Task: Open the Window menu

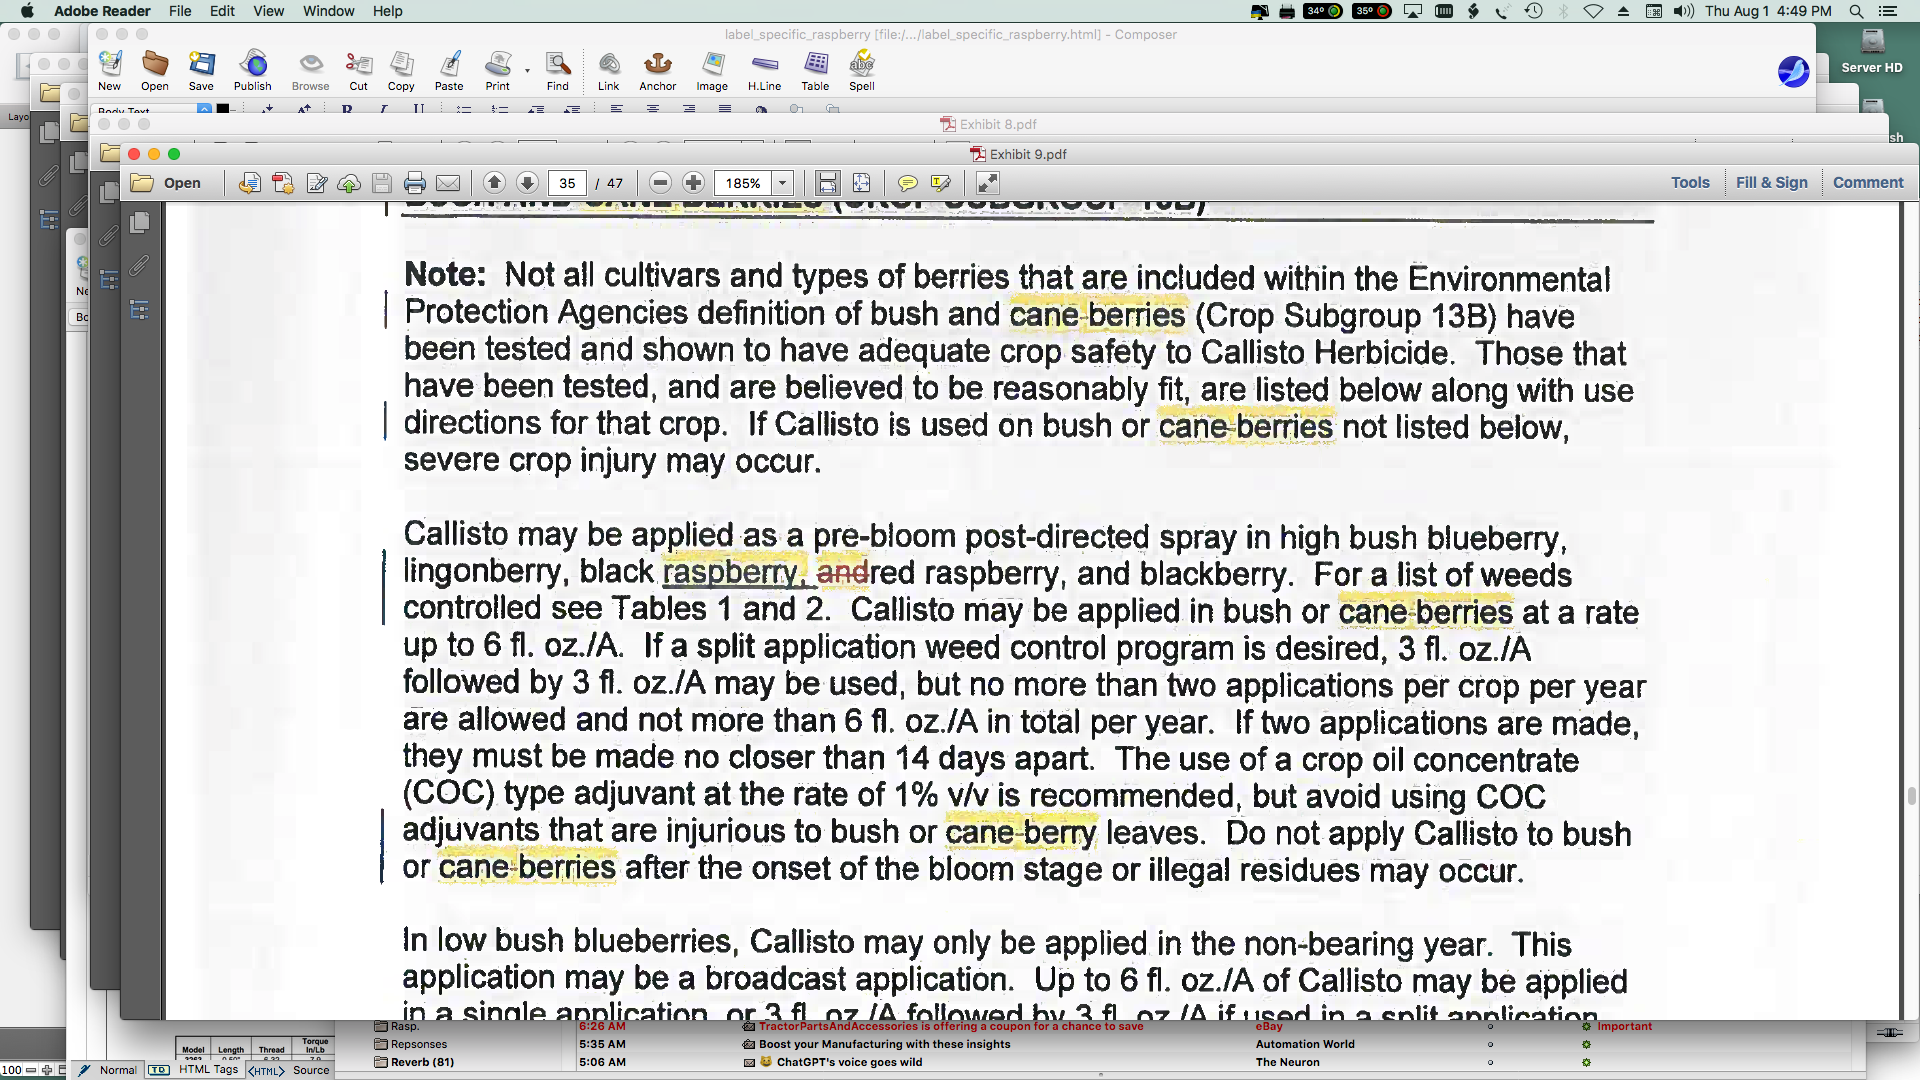Action: tap(328, 11)
